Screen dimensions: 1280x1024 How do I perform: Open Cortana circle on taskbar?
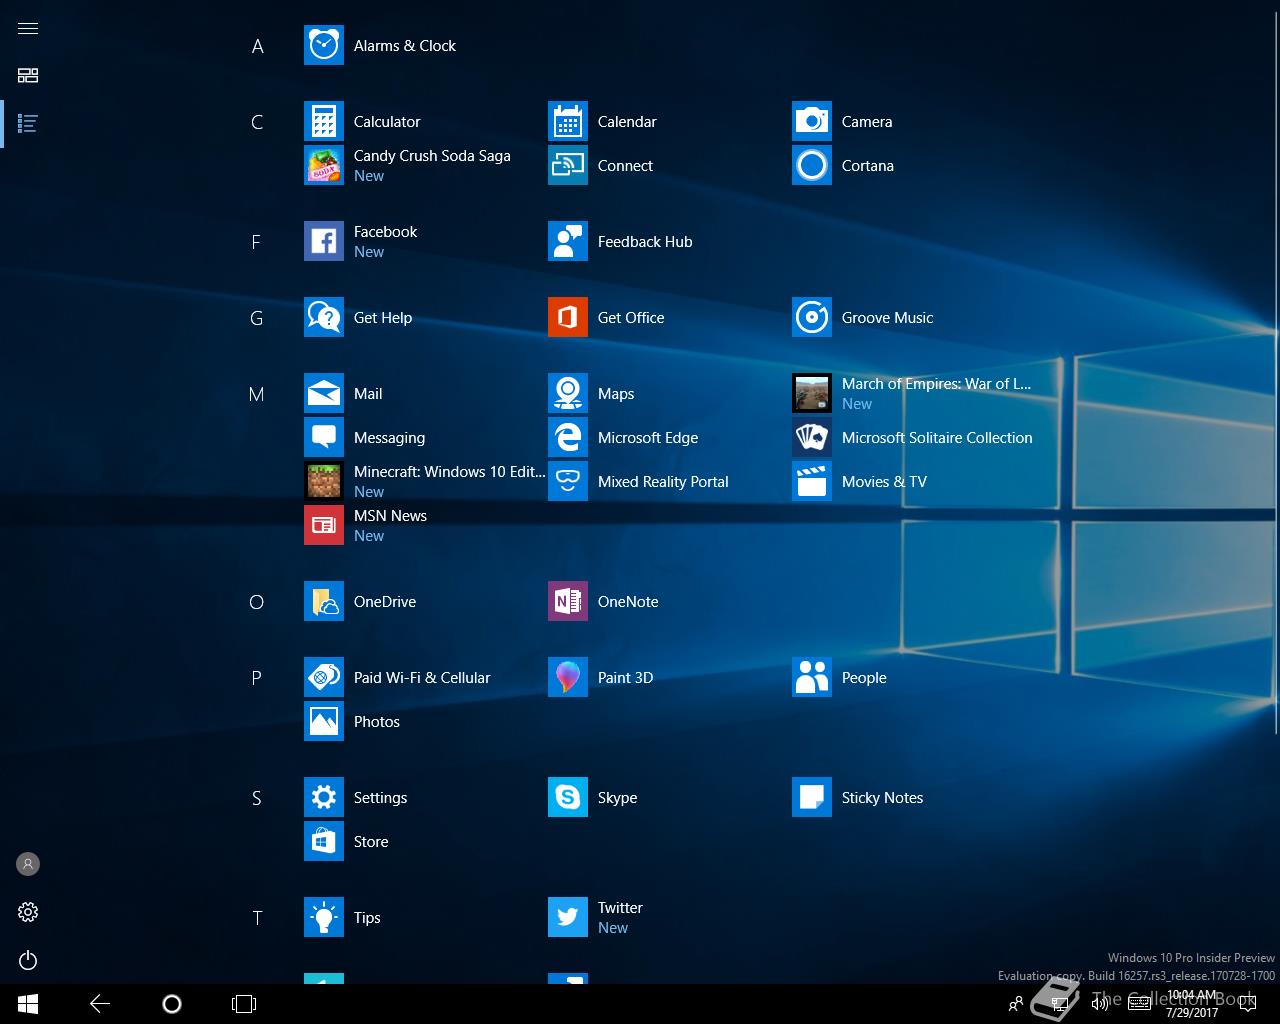pos(172,1004)
